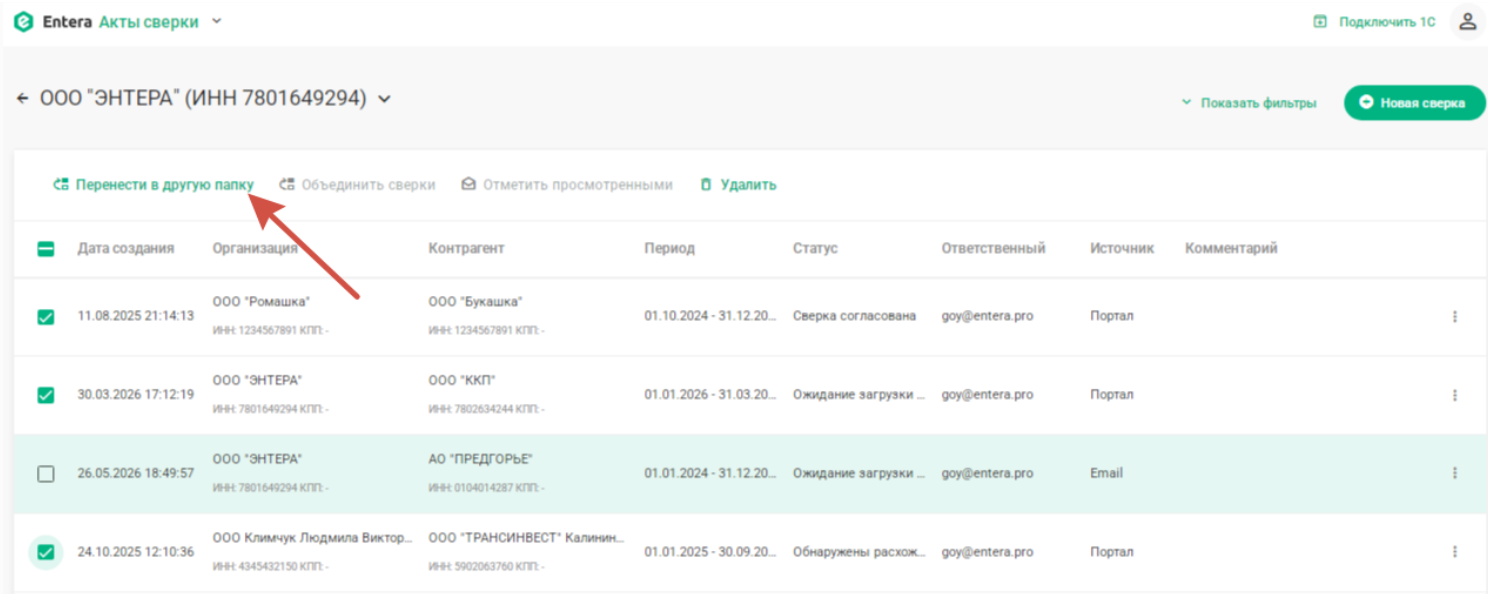The image size is (1488, 594).
Task: Click counterparty ООО "ККП"
Action: (462, 380)
